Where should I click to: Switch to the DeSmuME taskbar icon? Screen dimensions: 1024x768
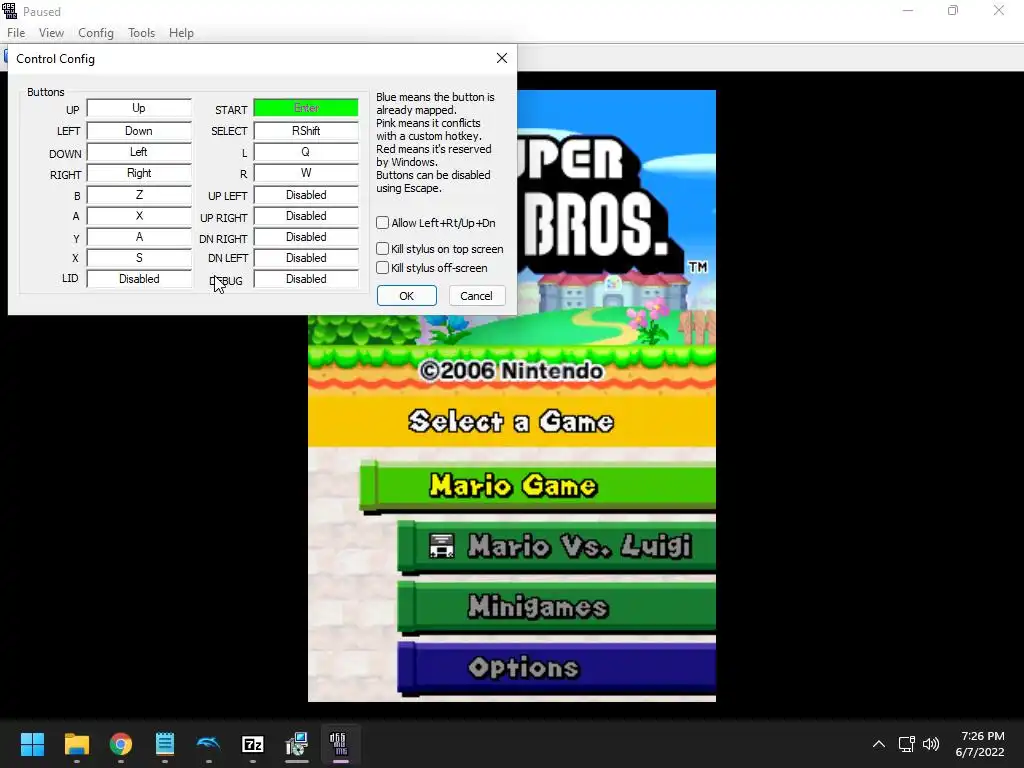[340, 744]
